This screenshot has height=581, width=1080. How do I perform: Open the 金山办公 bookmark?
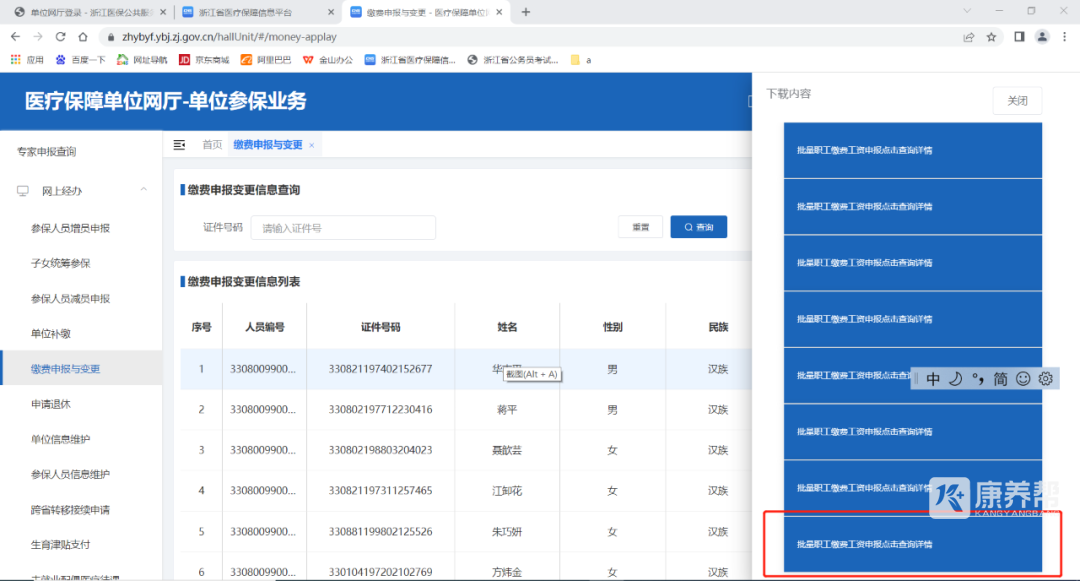point(328,60)
